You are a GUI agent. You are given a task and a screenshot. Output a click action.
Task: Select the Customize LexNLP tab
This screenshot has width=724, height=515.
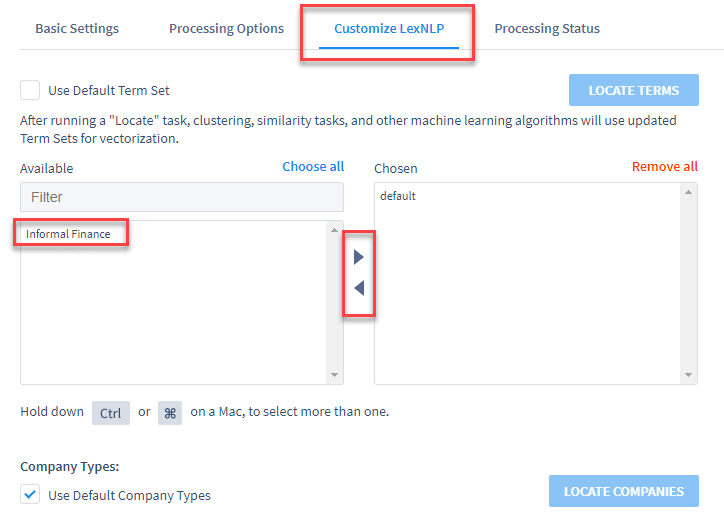click(x=389, y=29)
